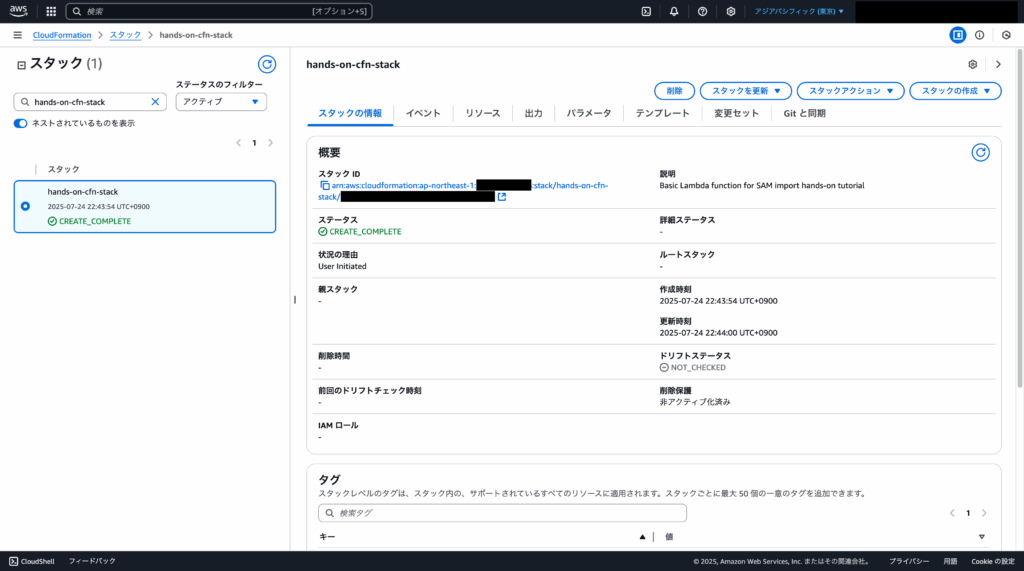This screenshot has width=1024, height=571.
Task: Follow the スタック breadcrumb link
Action: (125, 35)
